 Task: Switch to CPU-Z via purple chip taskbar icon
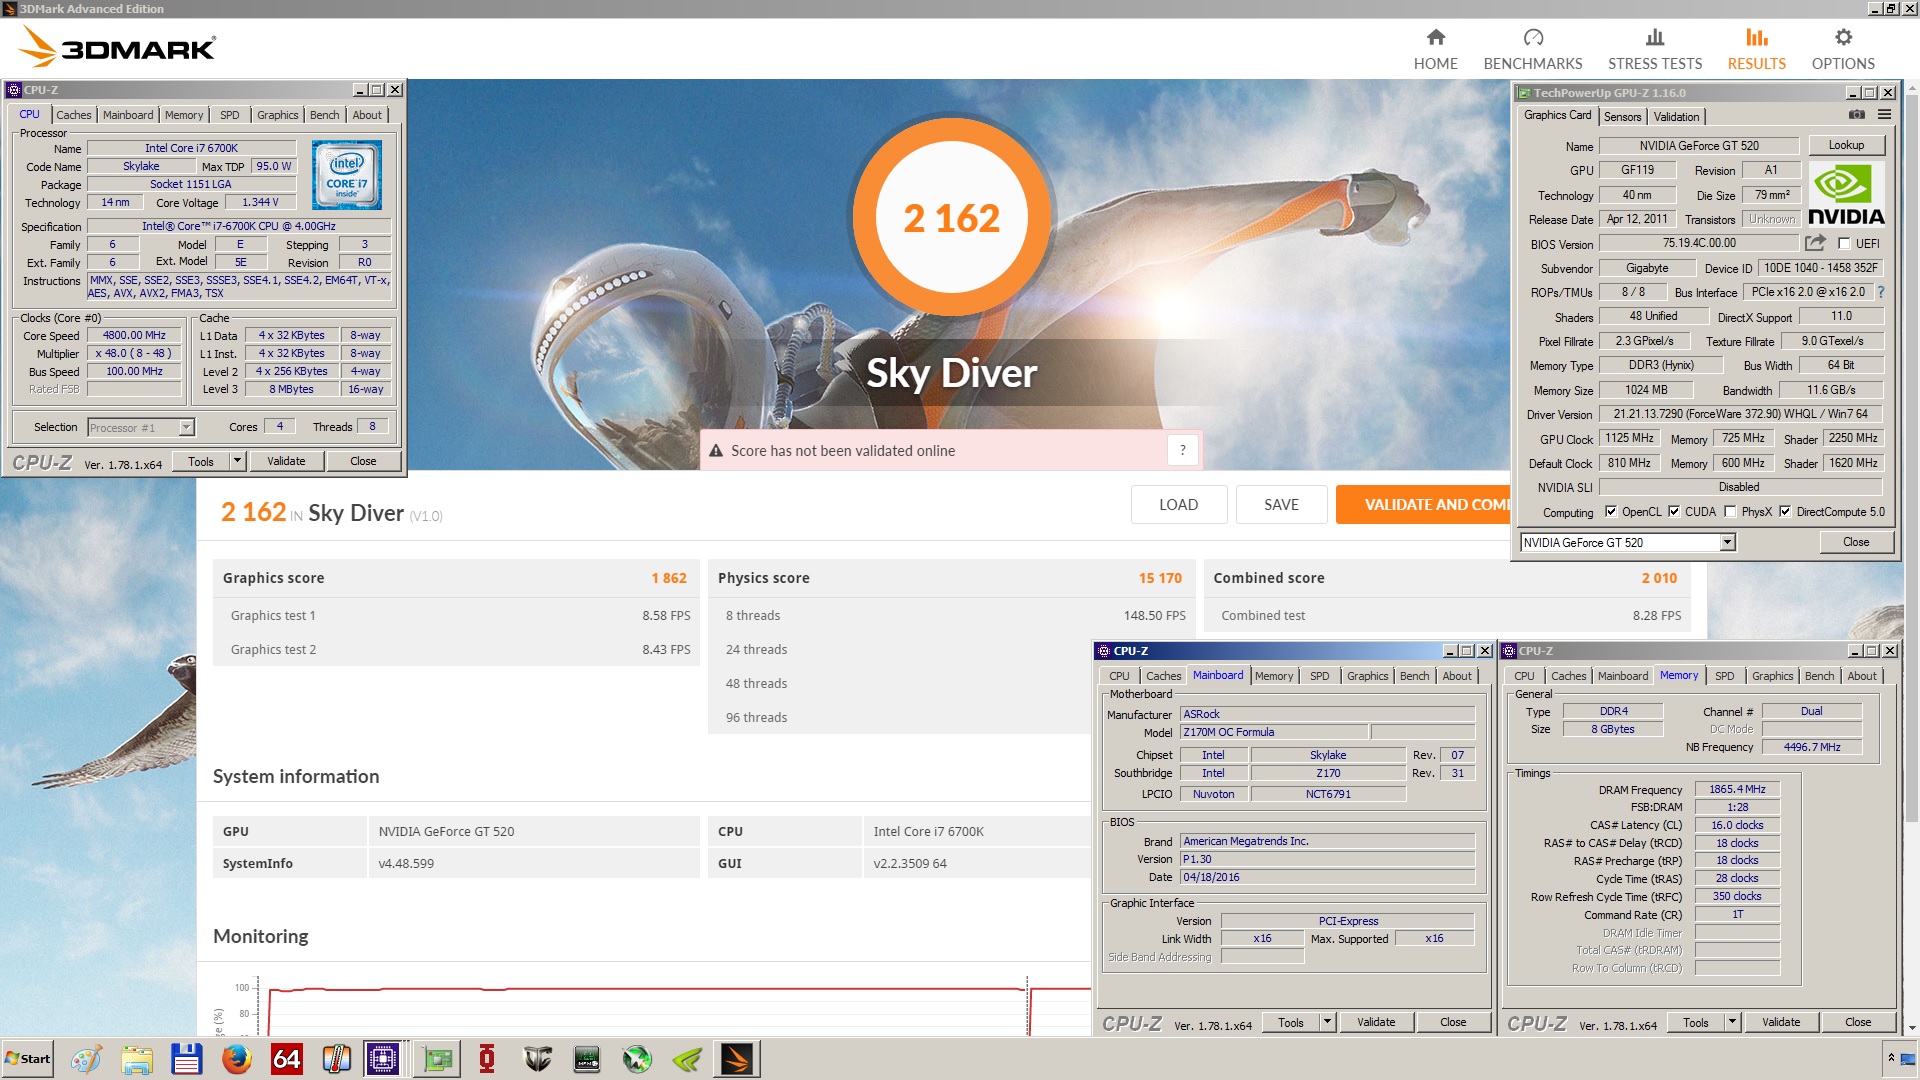[383, 1059]
